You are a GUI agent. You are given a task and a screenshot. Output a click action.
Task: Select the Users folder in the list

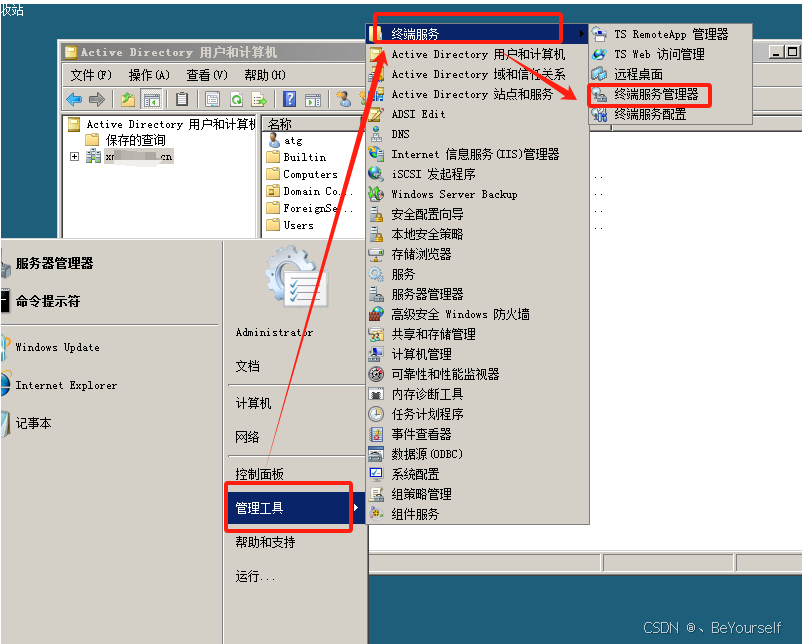coord(298,225)
